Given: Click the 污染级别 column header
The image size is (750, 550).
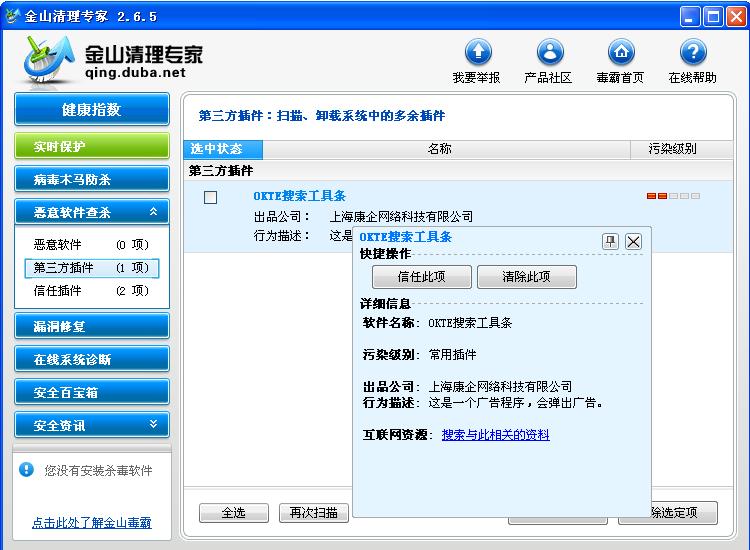Looking at the screenshot, I should coord(682,149).
